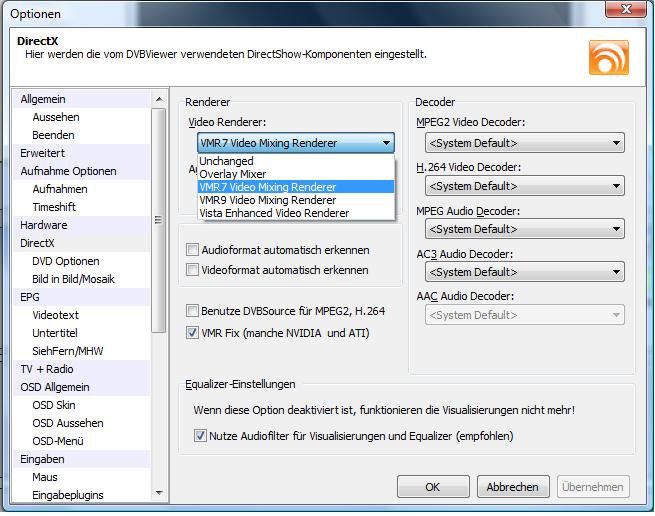Disable Nutze Audiofilter für Visualisierungen checkbox
Screen dimensions: 655x516
pyautogui.click(x=201, y=436)
